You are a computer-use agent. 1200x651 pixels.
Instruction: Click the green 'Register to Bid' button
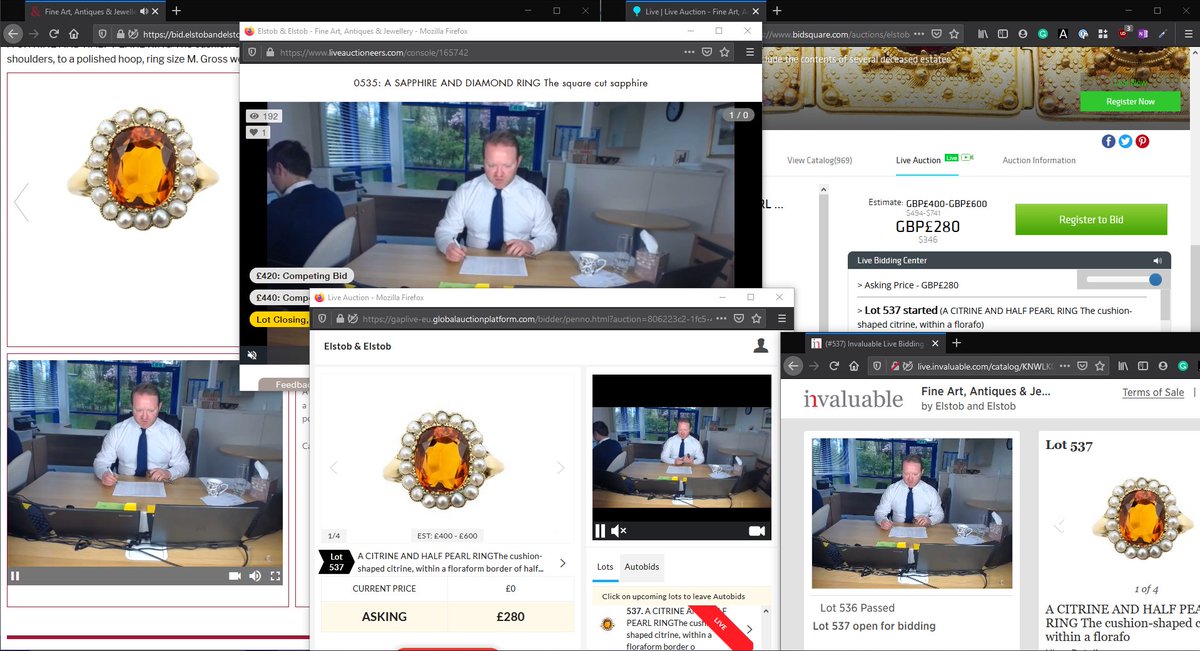click(1091, 220)
